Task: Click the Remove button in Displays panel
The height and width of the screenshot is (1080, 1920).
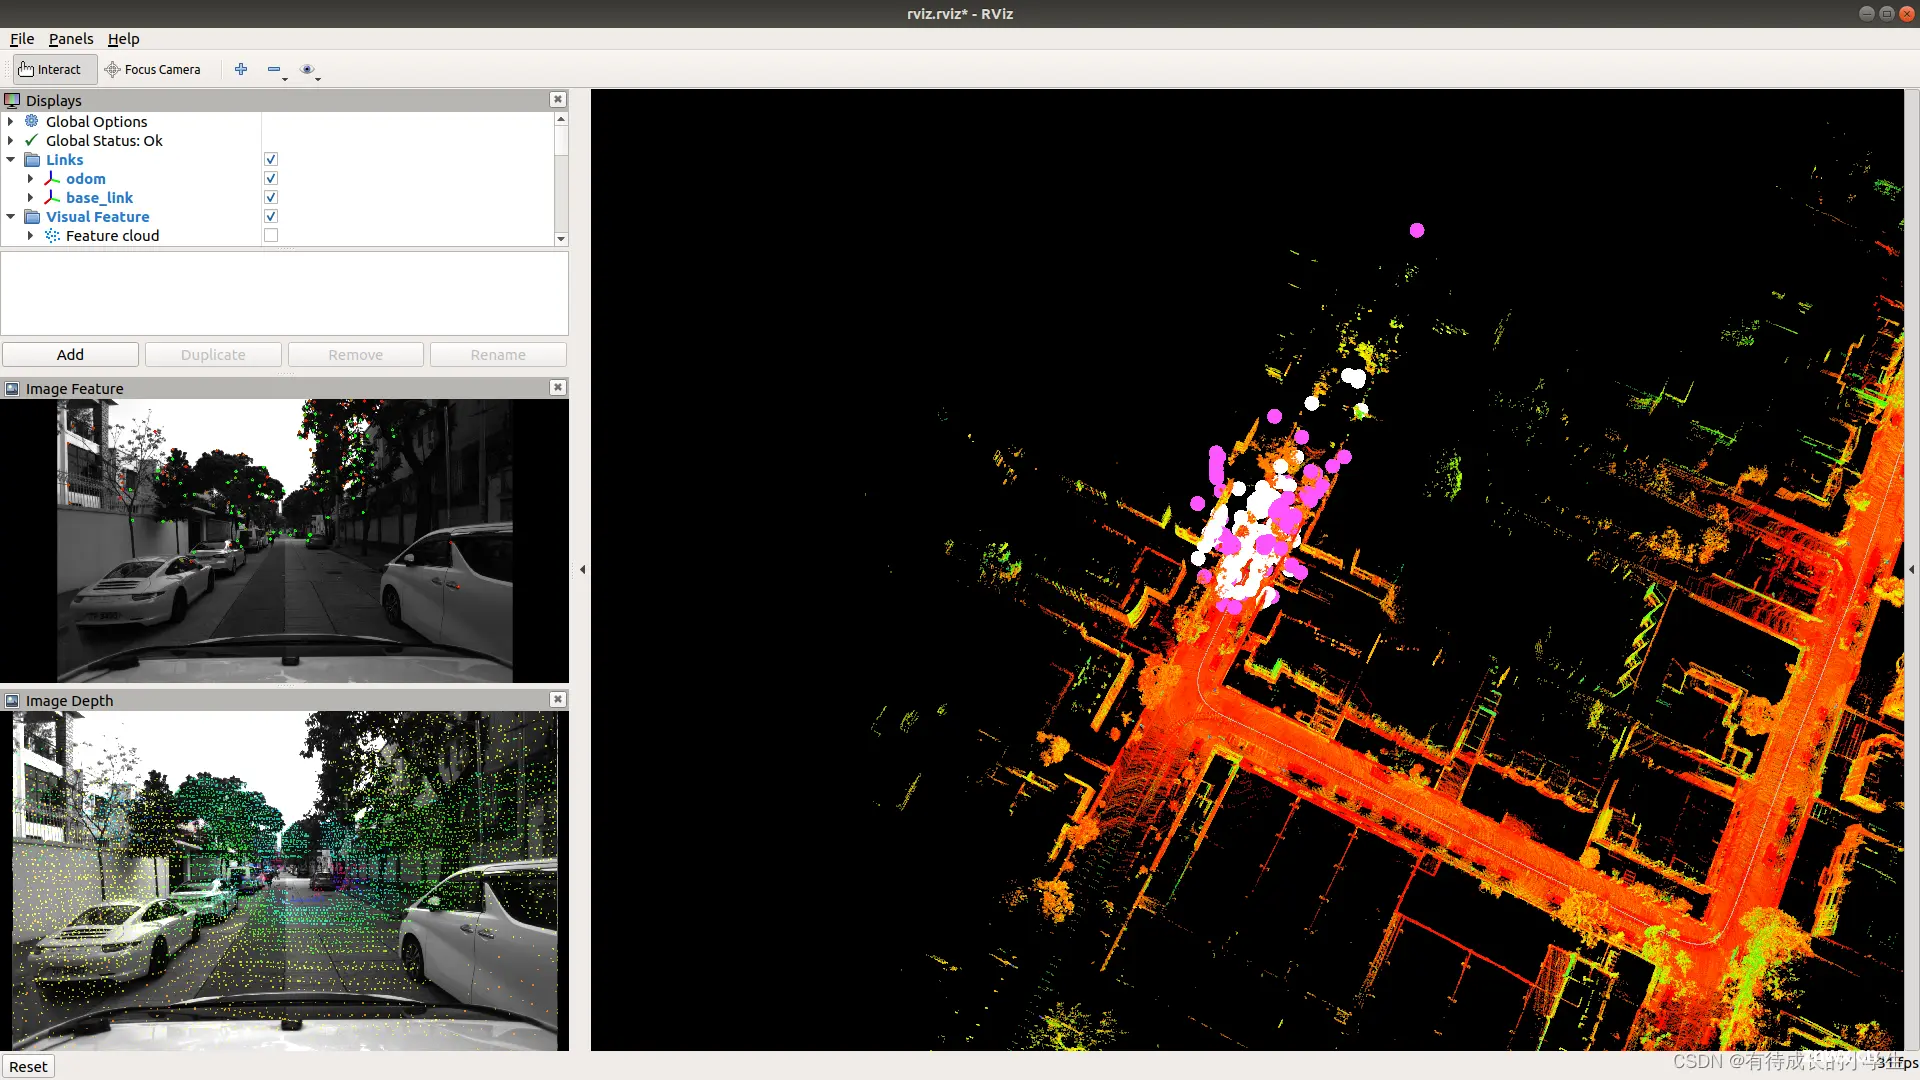Action: (355, 353)
